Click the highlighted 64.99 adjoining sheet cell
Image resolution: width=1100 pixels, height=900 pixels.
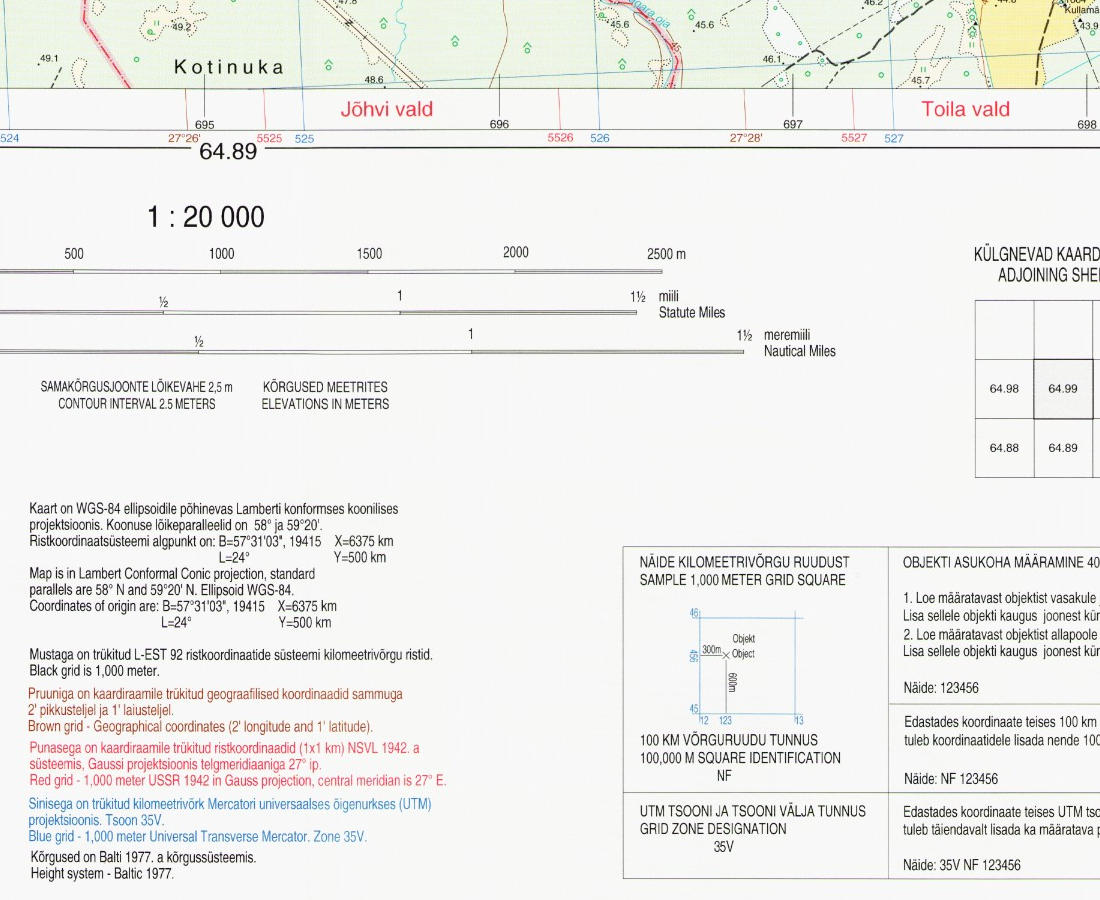tap(1063, 389)
